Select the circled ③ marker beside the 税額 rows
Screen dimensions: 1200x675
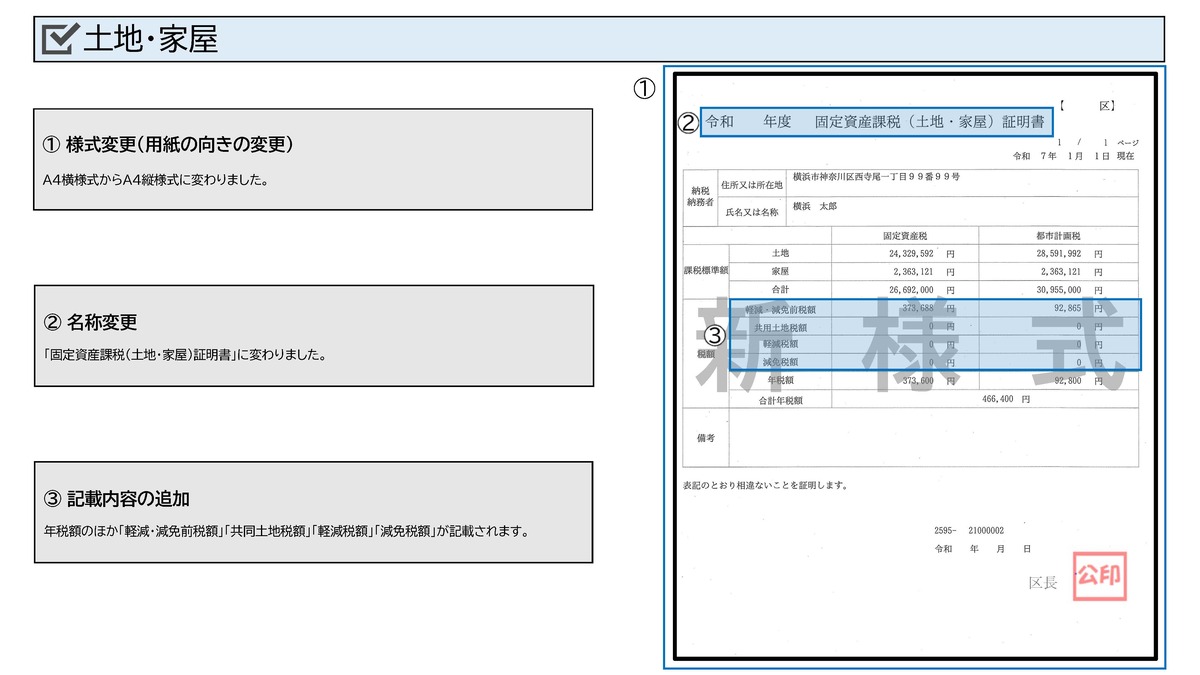click(714, 336)
